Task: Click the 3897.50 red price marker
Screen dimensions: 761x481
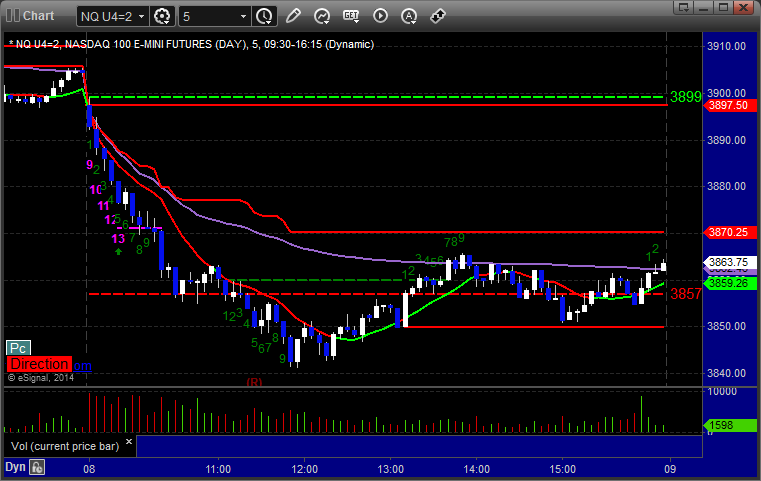Action: pos(729,105)
